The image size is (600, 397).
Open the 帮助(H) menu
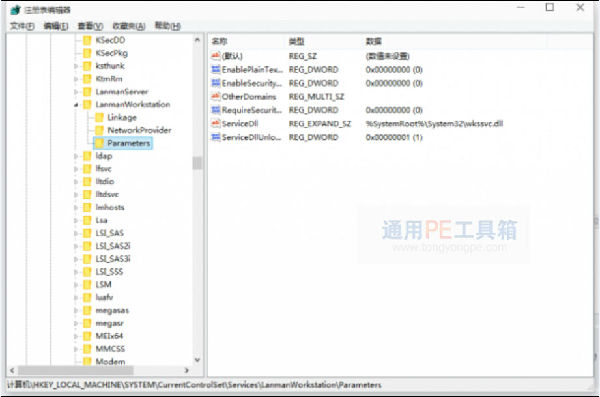coord(168,26)
